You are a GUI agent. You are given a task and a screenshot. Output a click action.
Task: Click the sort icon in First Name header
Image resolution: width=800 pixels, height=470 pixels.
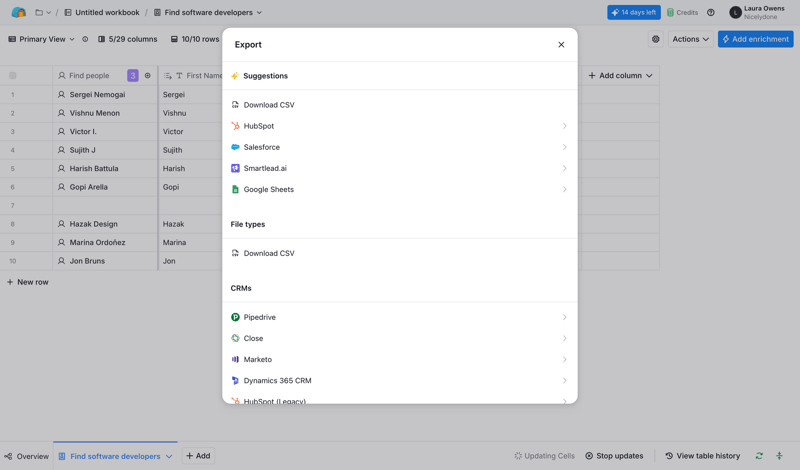(167, 76)
